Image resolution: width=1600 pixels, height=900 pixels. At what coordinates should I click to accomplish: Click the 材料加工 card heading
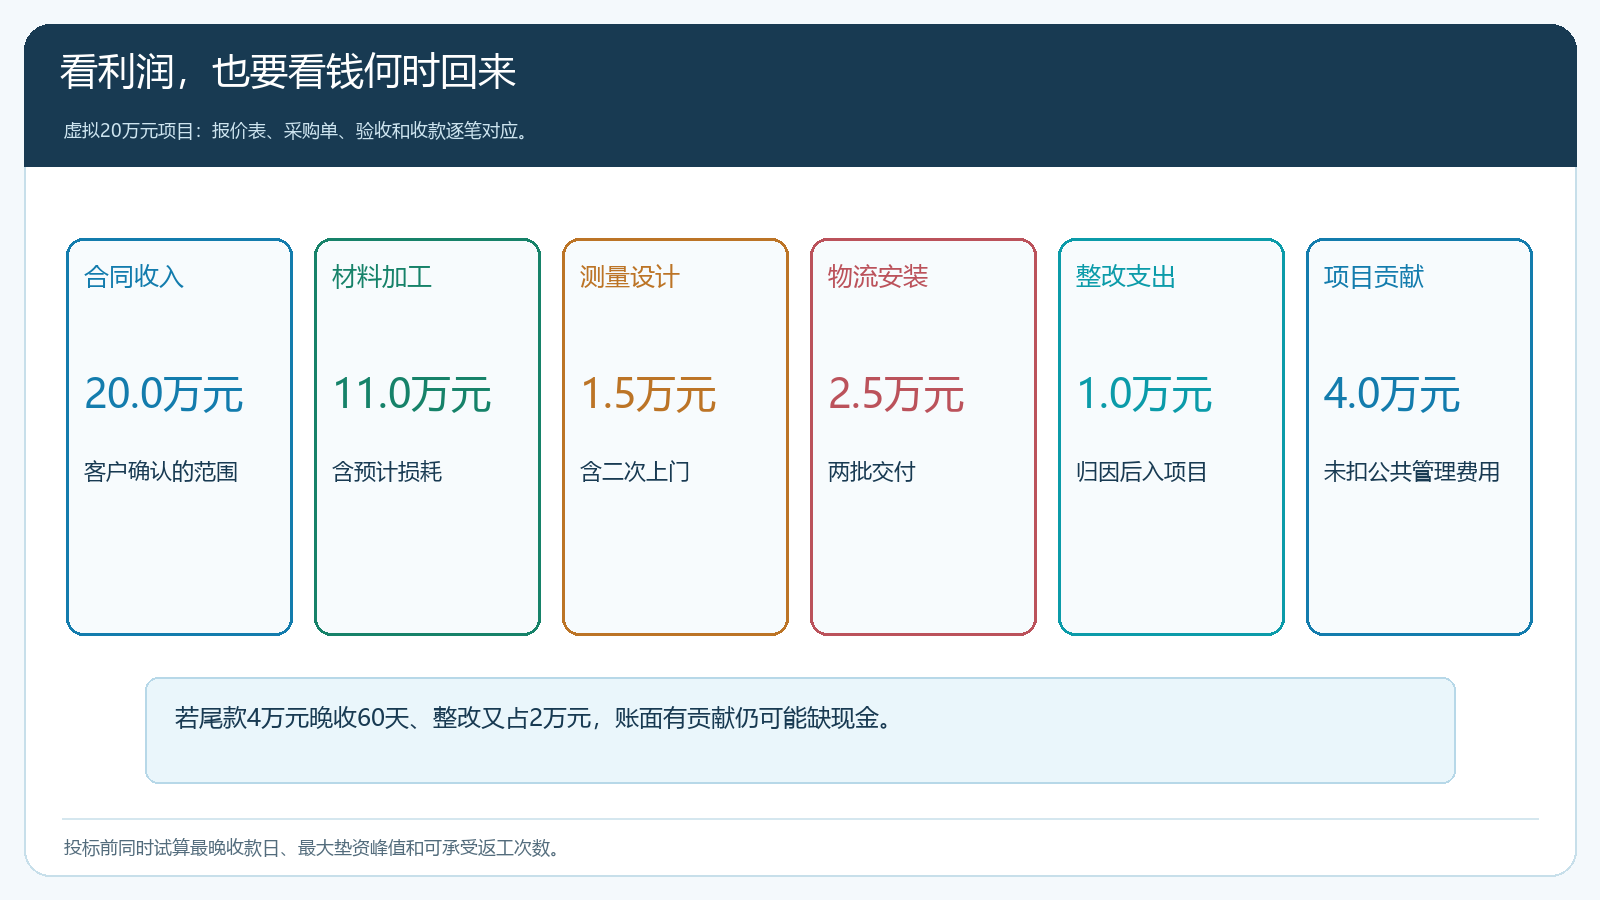(x=382, y=277)
